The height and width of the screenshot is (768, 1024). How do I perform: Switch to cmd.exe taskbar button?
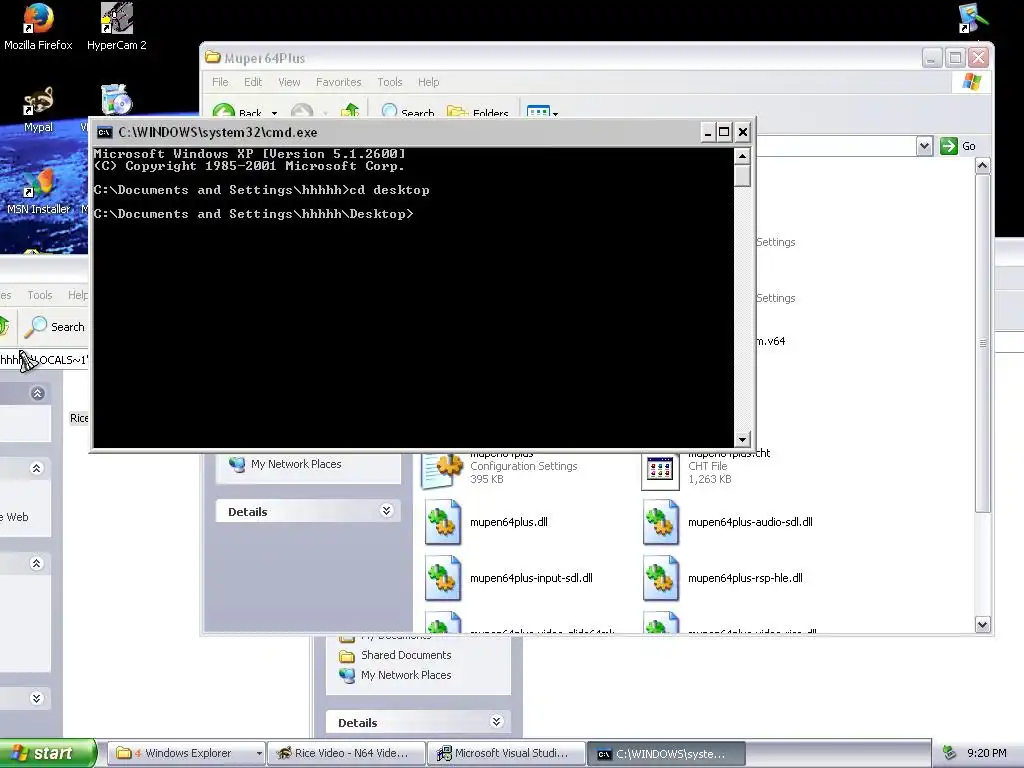(666, 754)
